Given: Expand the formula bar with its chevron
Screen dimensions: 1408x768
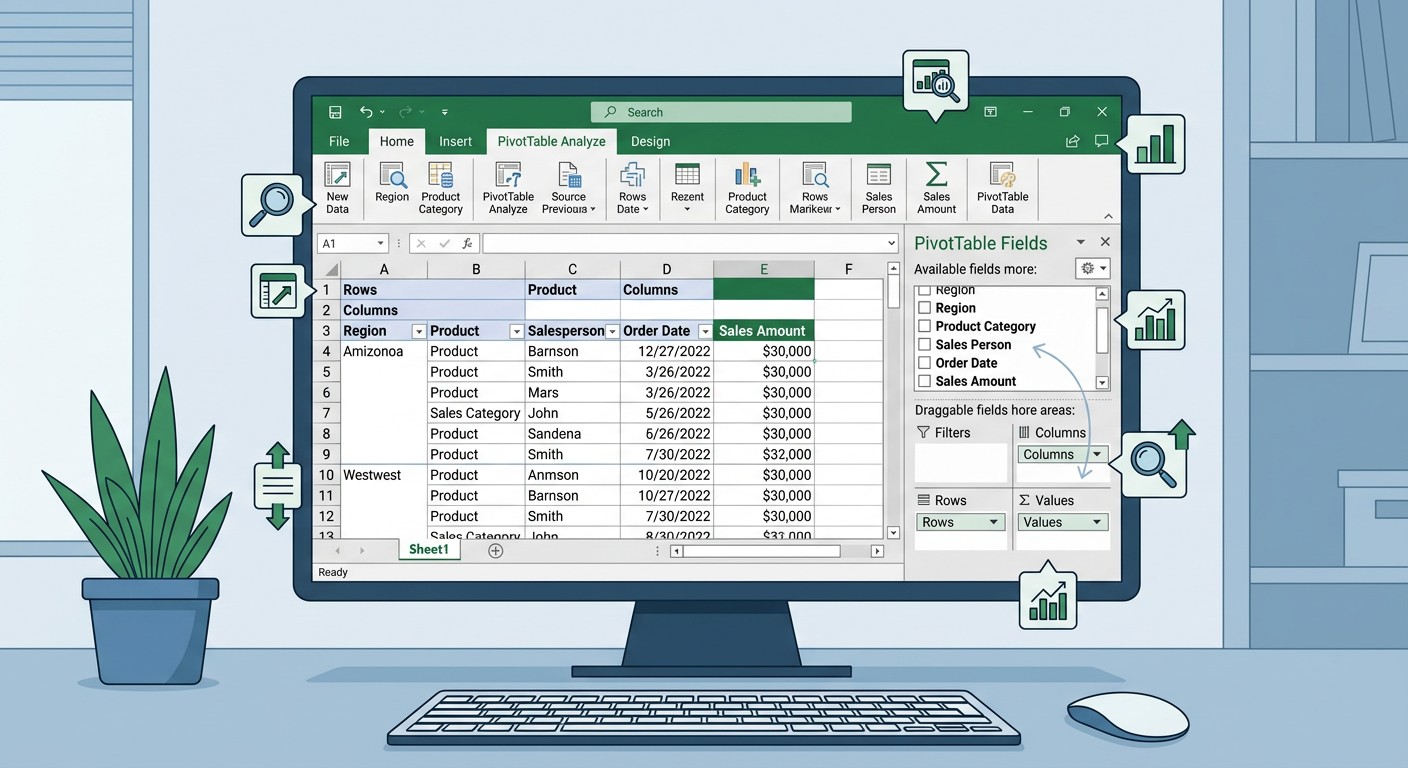Looking at the screenshot, I should (891, 243).
